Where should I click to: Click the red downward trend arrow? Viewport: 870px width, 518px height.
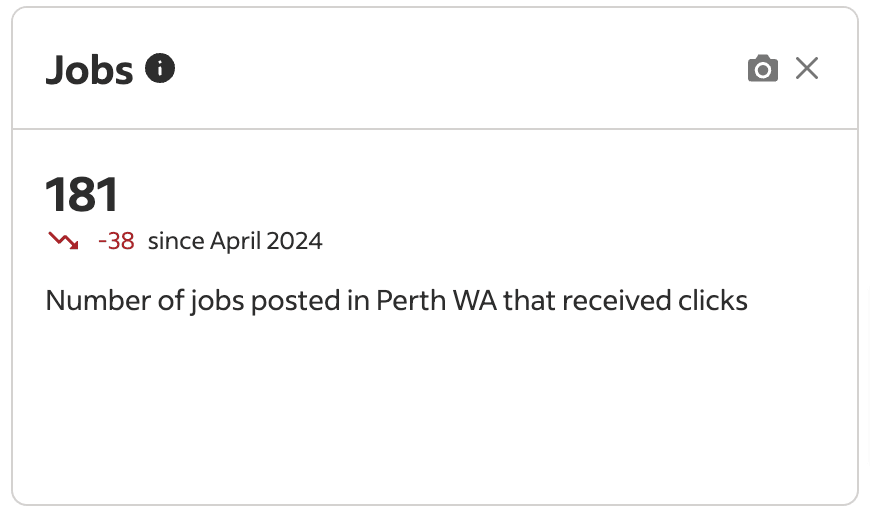(x=63, y=241)
